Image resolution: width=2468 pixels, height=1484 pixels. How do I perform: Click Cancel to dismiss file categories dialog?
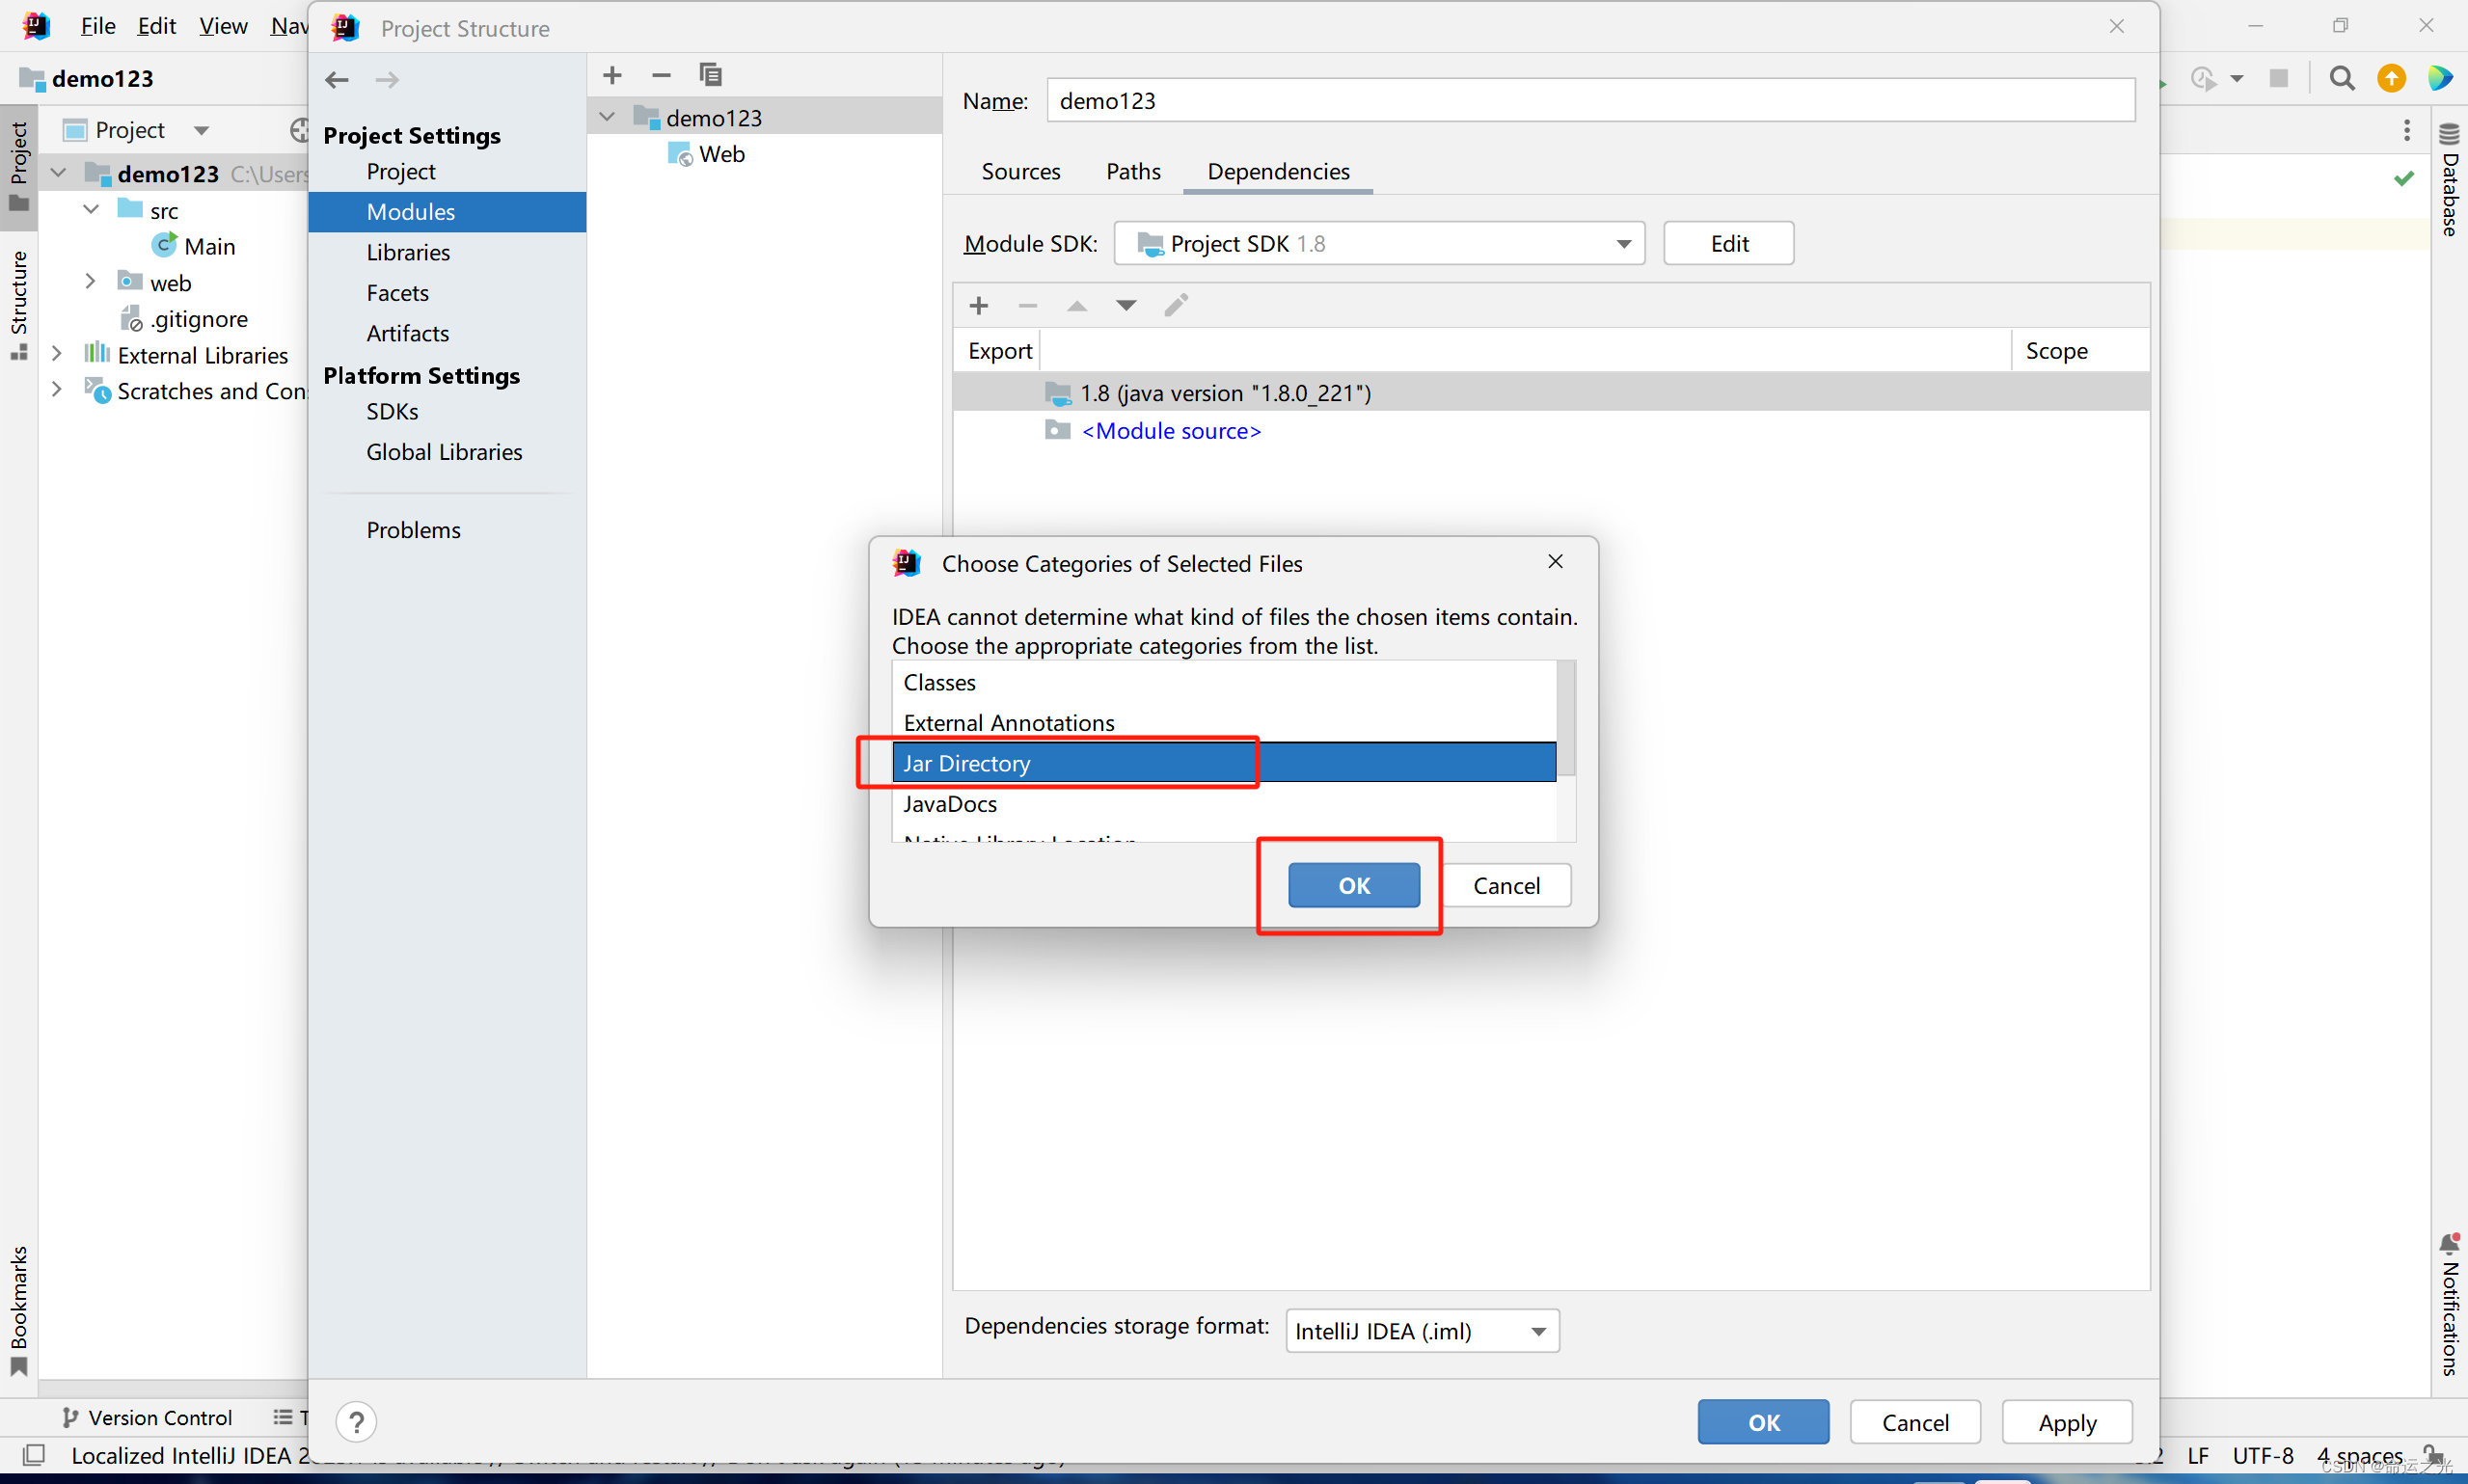point(1504,885)
